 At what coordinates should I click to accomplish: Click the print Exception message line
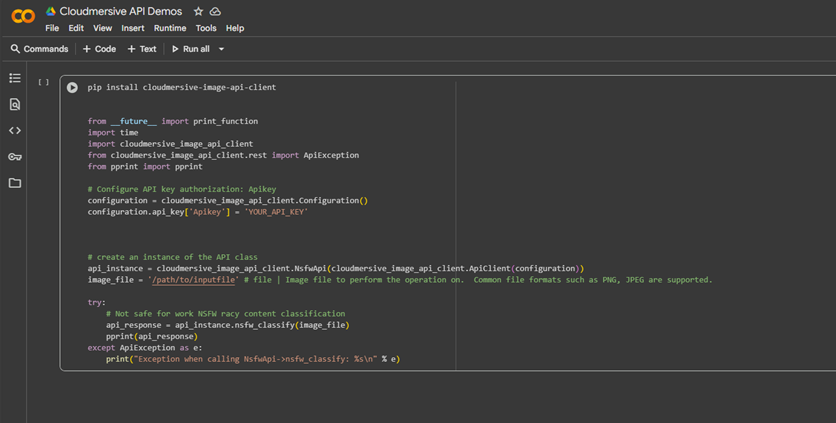[253, 359]
